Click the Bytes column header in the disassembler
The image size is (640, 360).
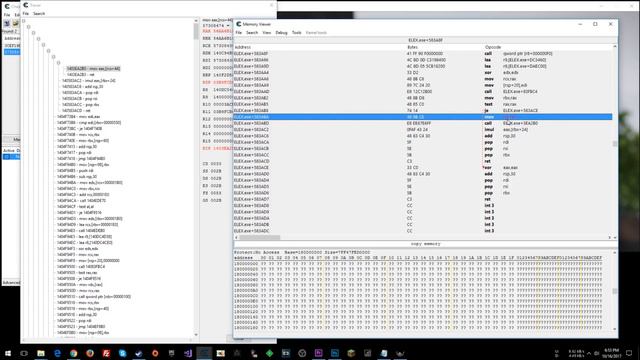[412, 47]
